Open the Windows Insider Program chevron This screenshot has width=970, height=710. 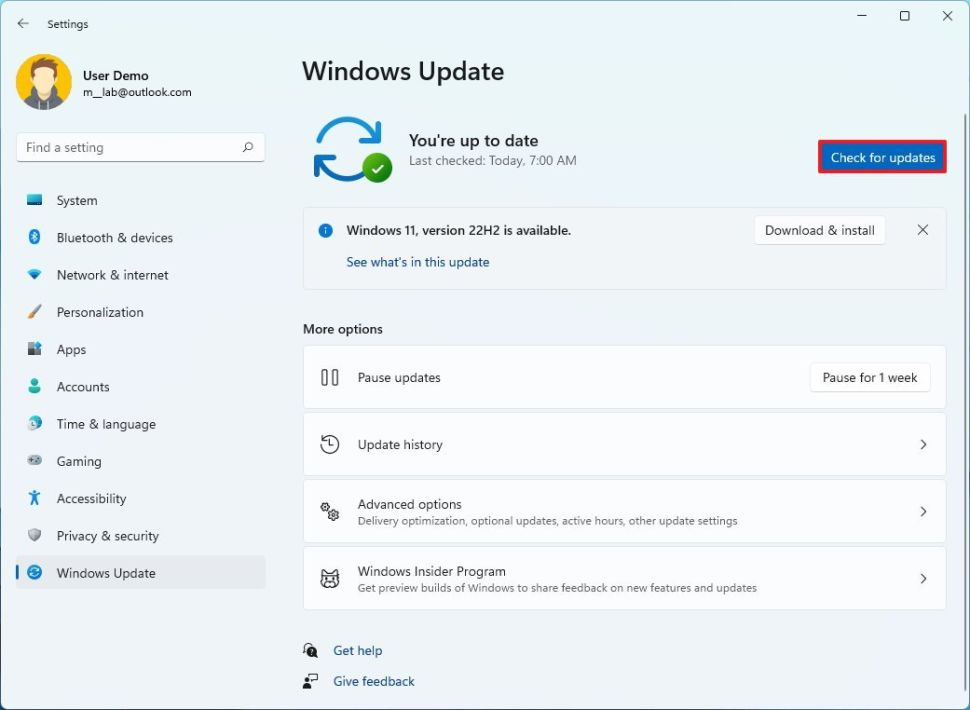922,579
